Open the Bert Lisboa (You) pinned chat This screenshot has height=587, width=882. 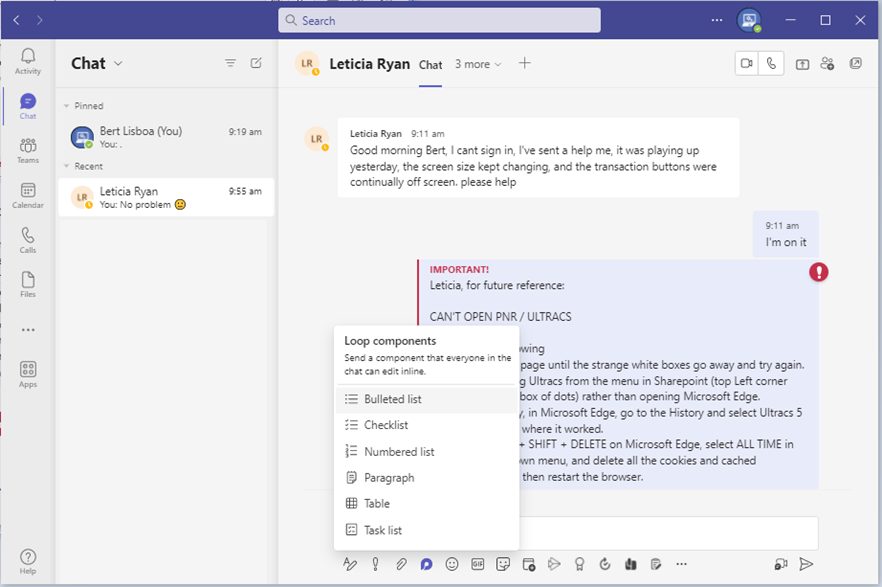166,137
